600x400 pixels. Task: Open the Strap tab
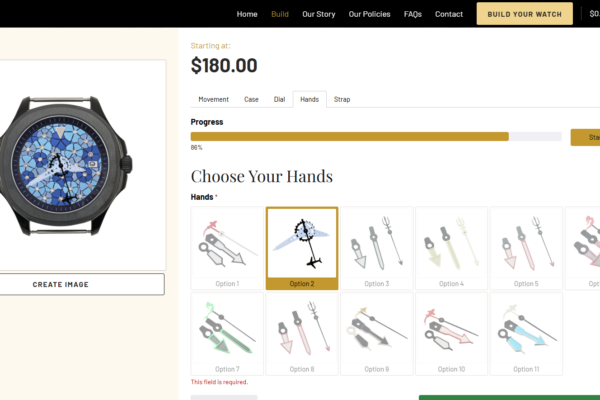(342, 100)
